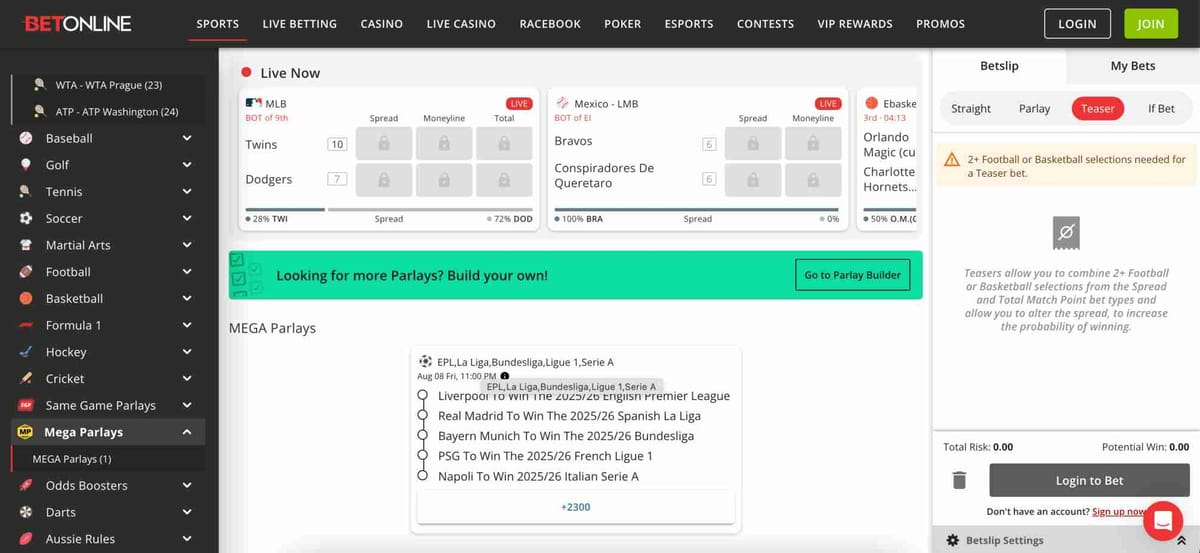Click the Football icon in sidebar
1200x553 pixels.
pos(26,271)
